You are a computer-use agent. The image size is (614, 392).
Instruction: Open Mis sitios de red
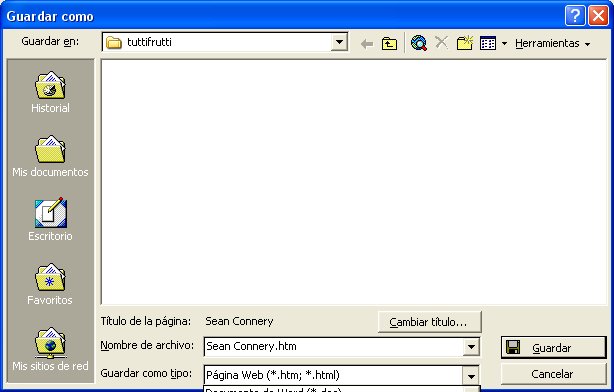(x=50, y=349)
